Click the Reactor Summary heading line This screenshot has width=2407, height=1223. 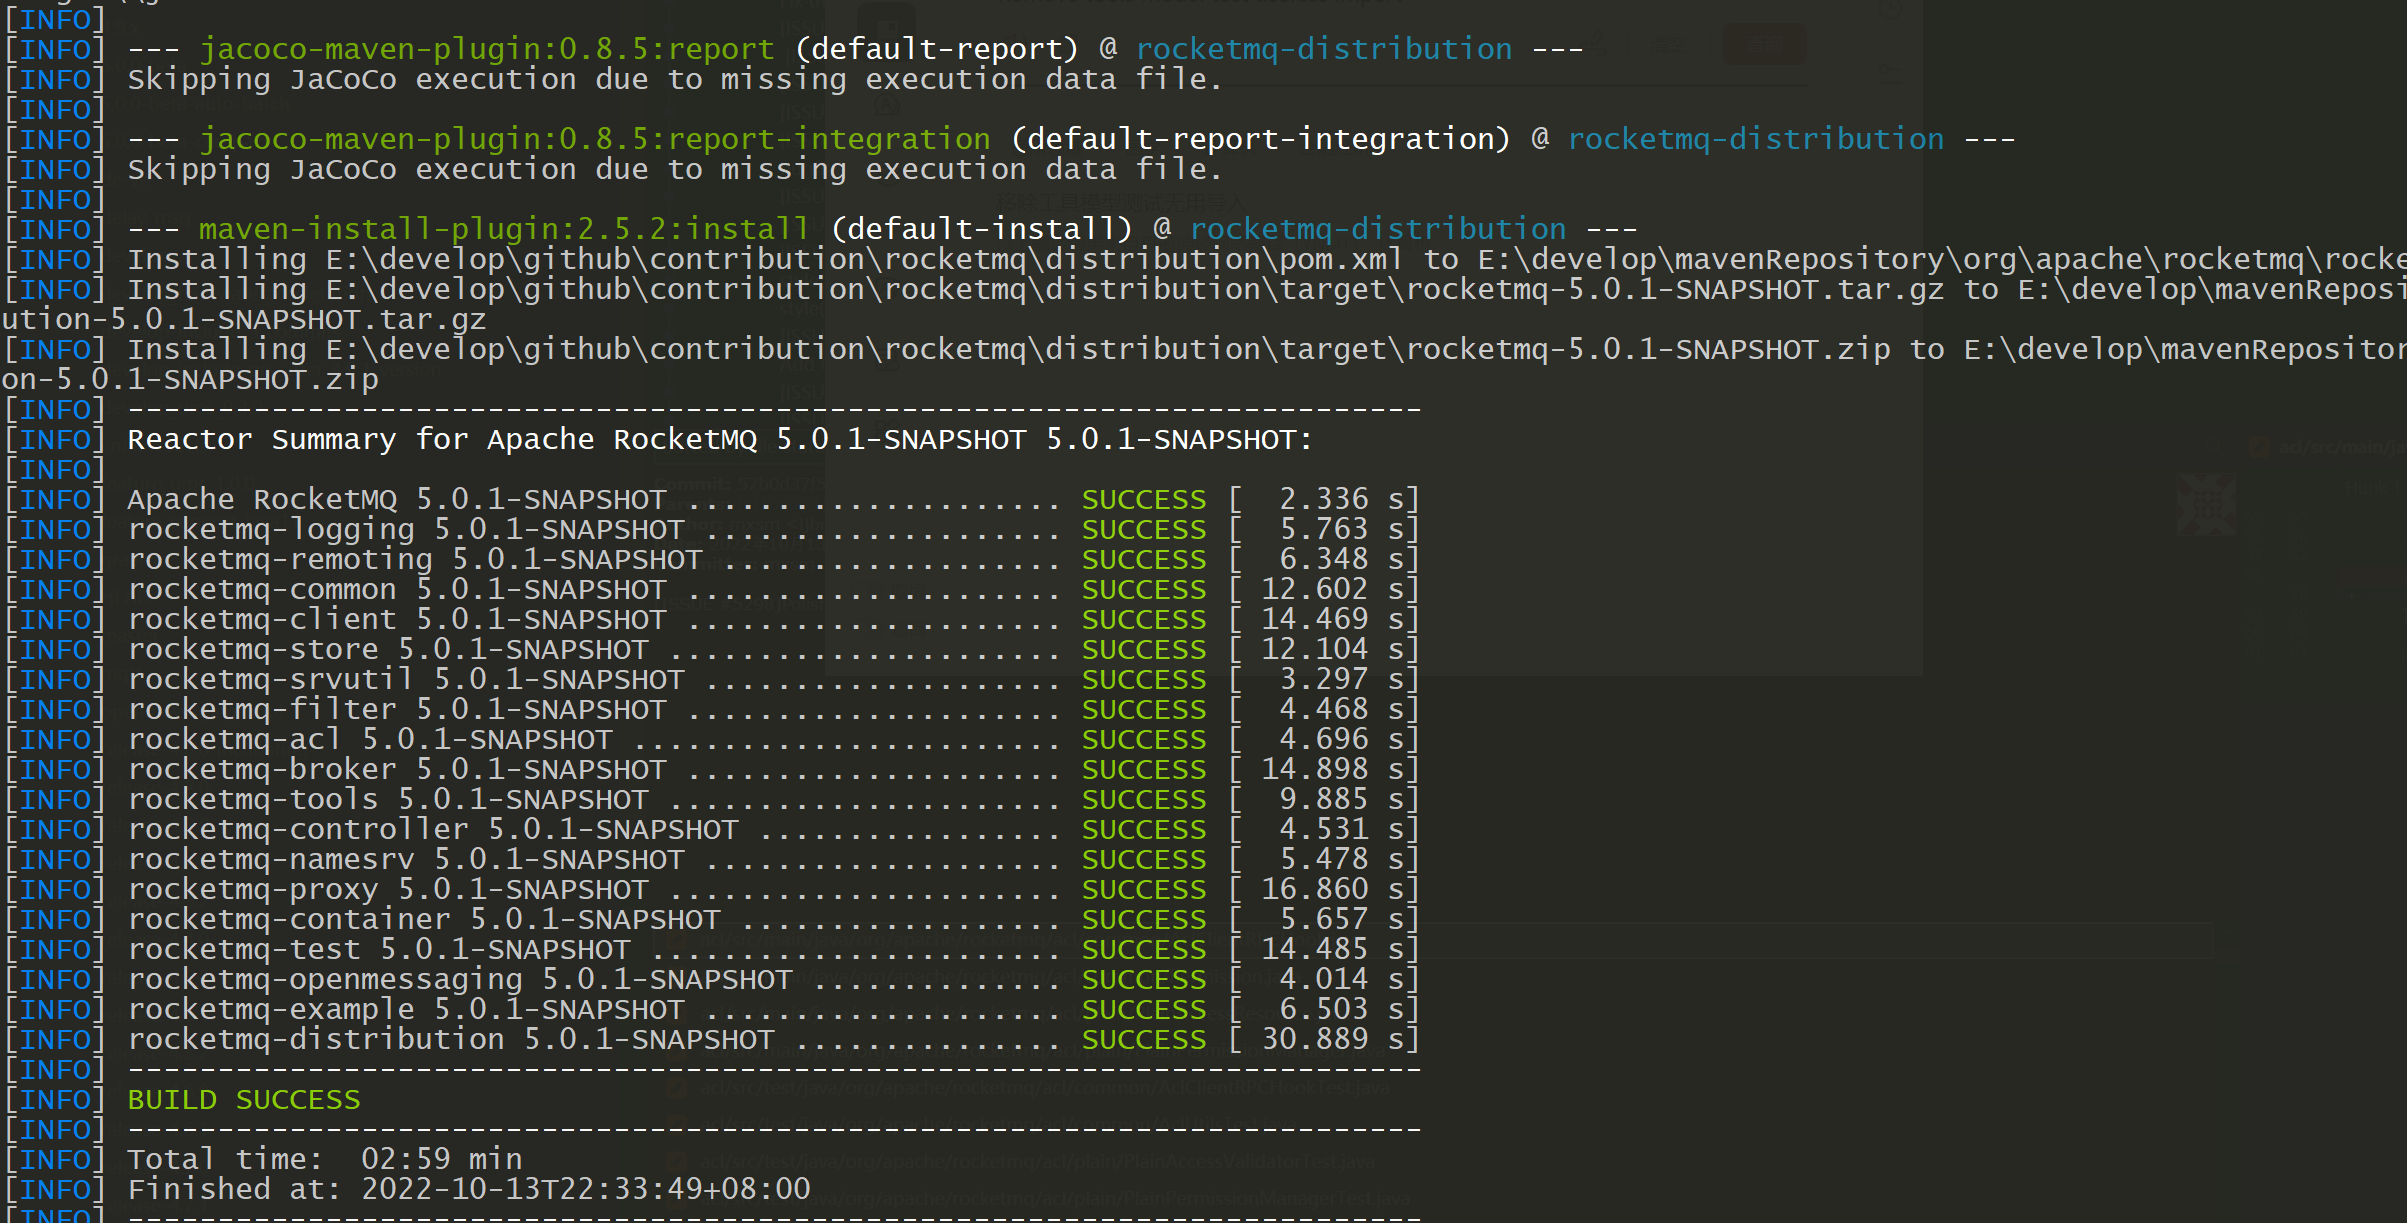[718, 439]
